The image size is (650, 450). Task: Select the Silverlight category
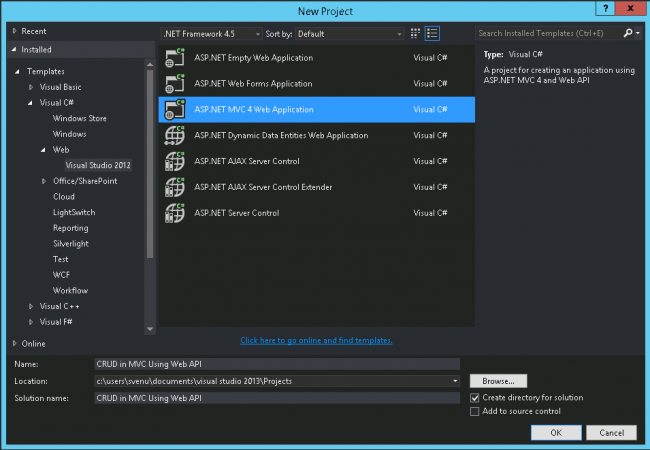71,244
